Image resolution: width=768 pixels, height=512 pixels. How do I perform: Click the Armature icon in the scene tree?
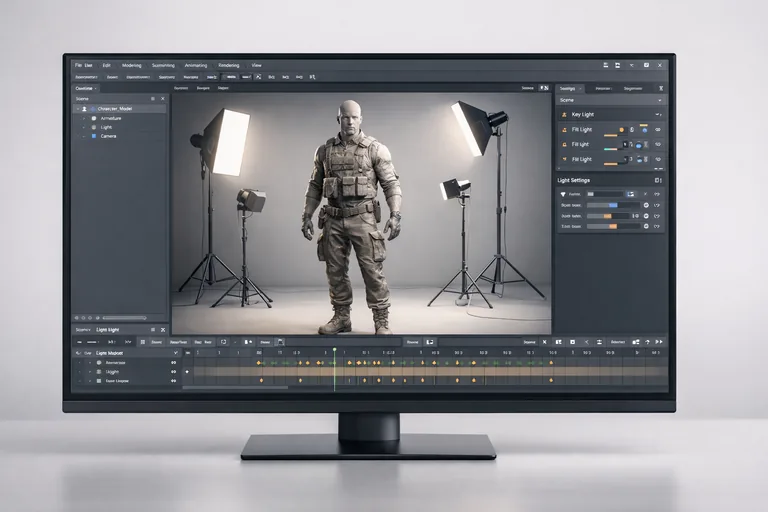93,118
